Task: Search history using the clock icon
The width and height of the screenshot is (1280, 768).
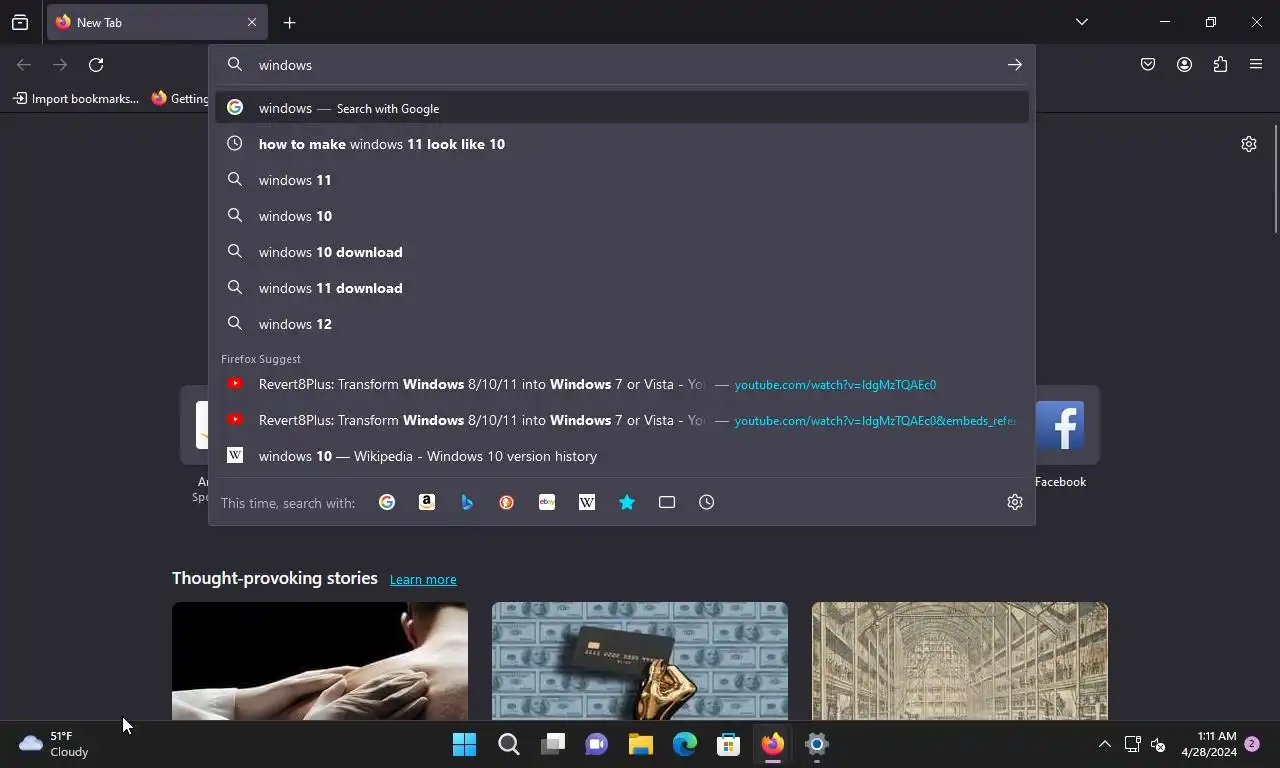Action: tap(707, 502)
